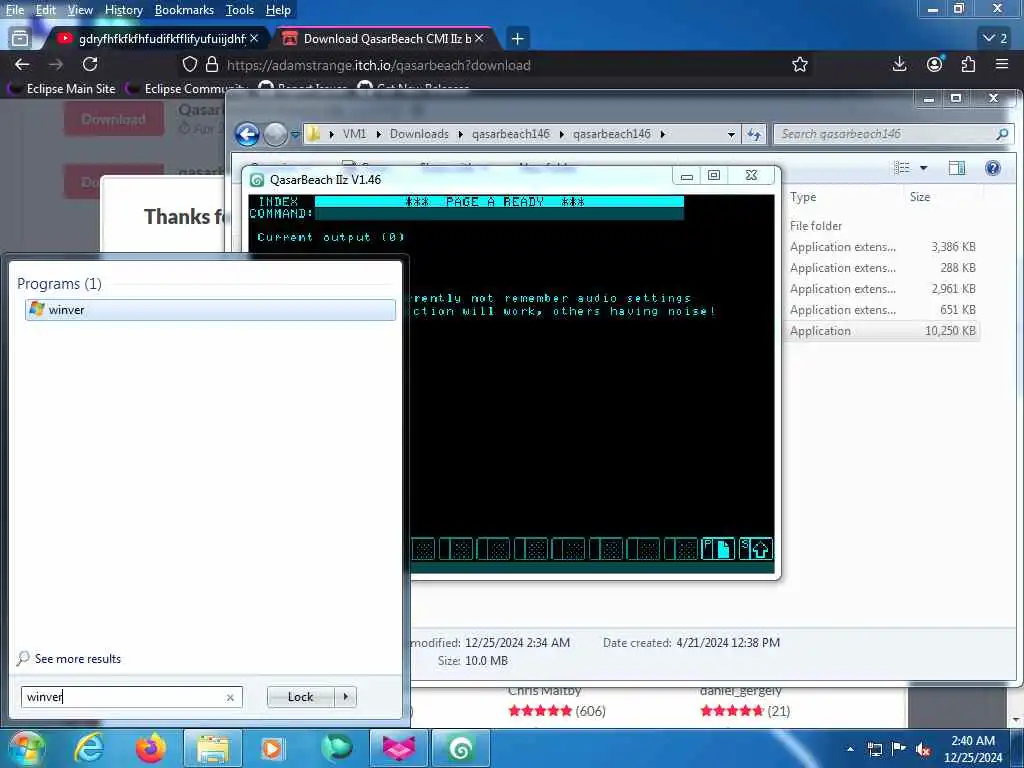Open the Firefox account icon
Screen dimensions: 1024x768
tap(935, 64)
